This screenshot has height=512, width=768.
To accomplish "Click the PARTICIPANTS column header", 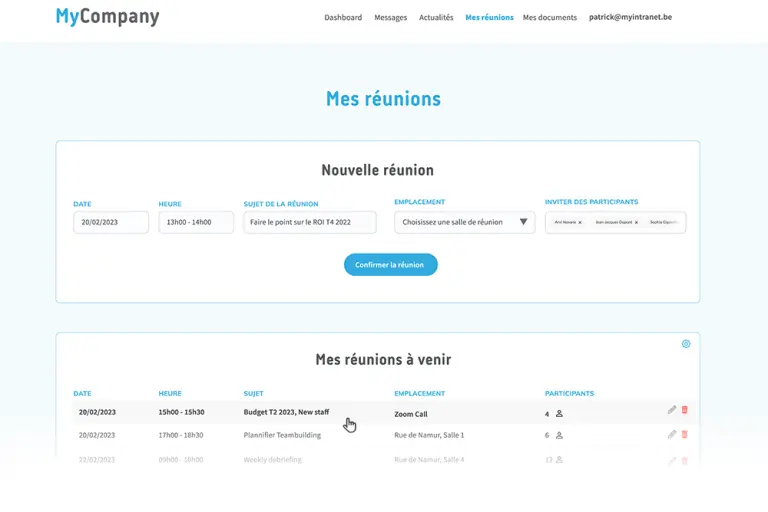I will point(569,393).
